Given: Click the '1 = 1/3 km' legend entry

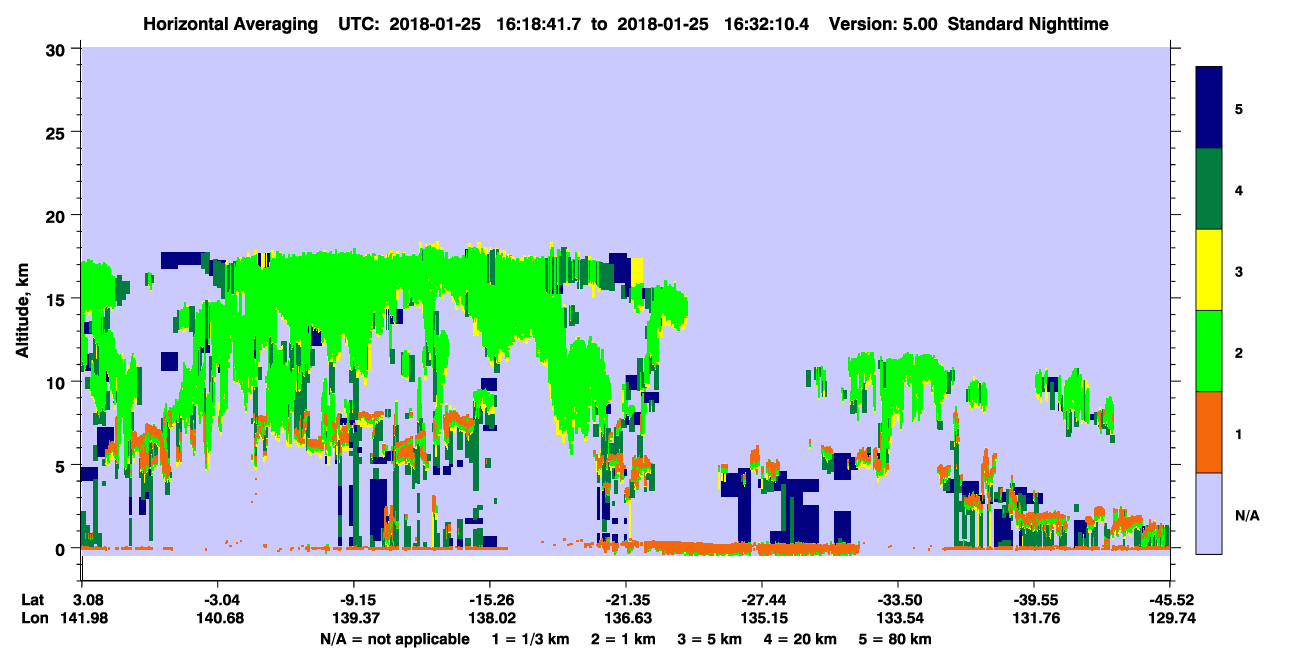Looking at the screenshot, I should click(529, 638).
